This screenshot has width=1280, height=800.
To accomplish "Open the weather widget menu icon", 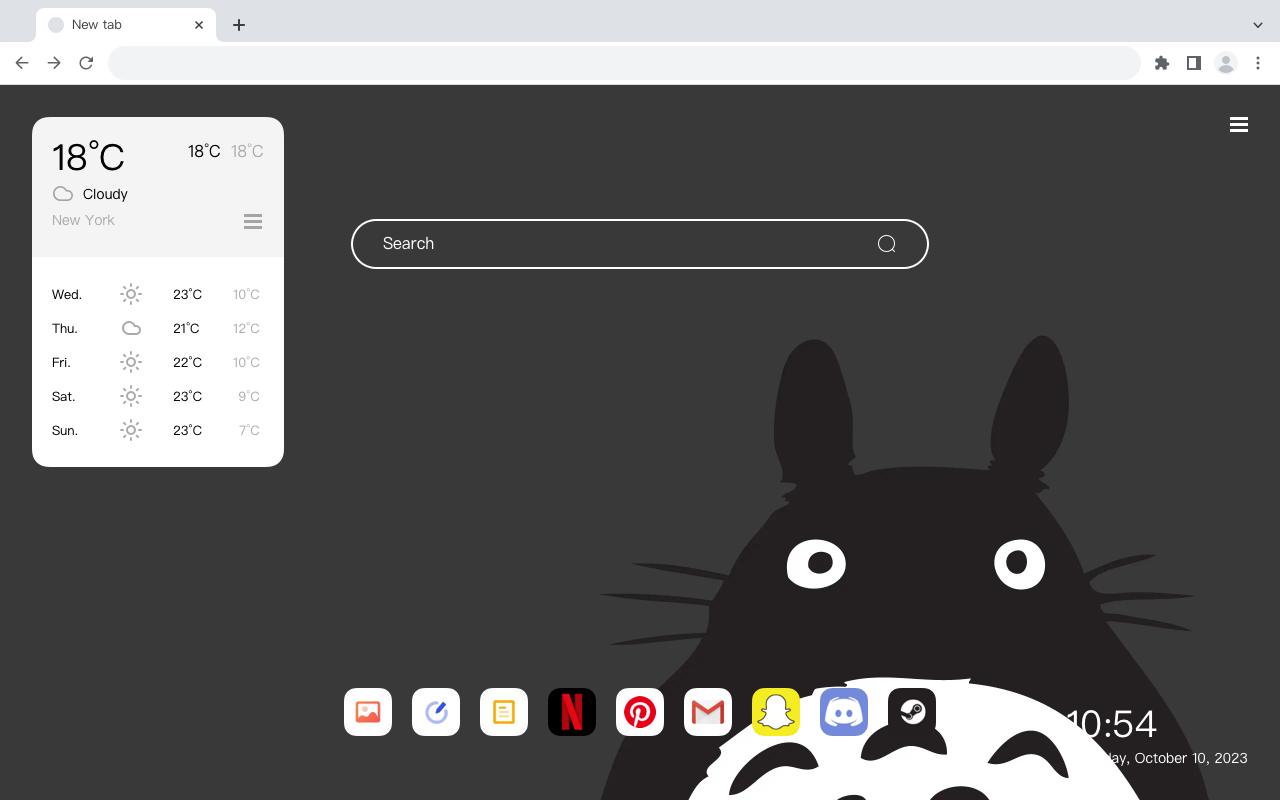I will point(253,221).
